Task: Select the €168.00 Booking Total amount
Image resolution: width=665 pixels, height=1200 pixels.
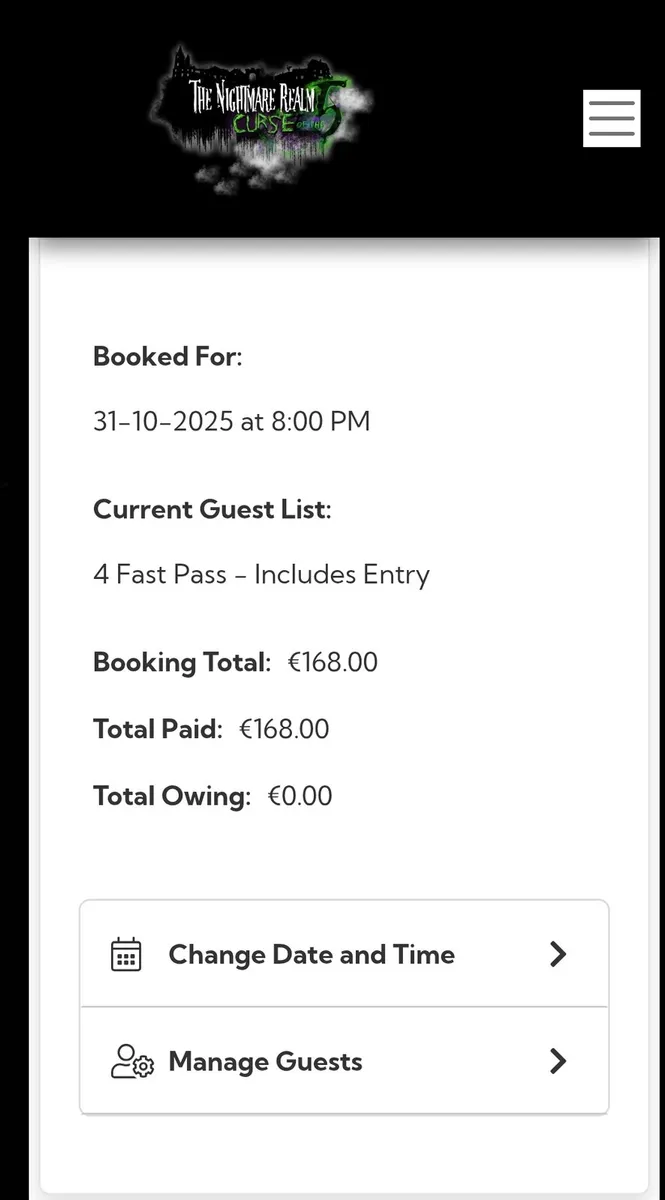Action: 332,662
